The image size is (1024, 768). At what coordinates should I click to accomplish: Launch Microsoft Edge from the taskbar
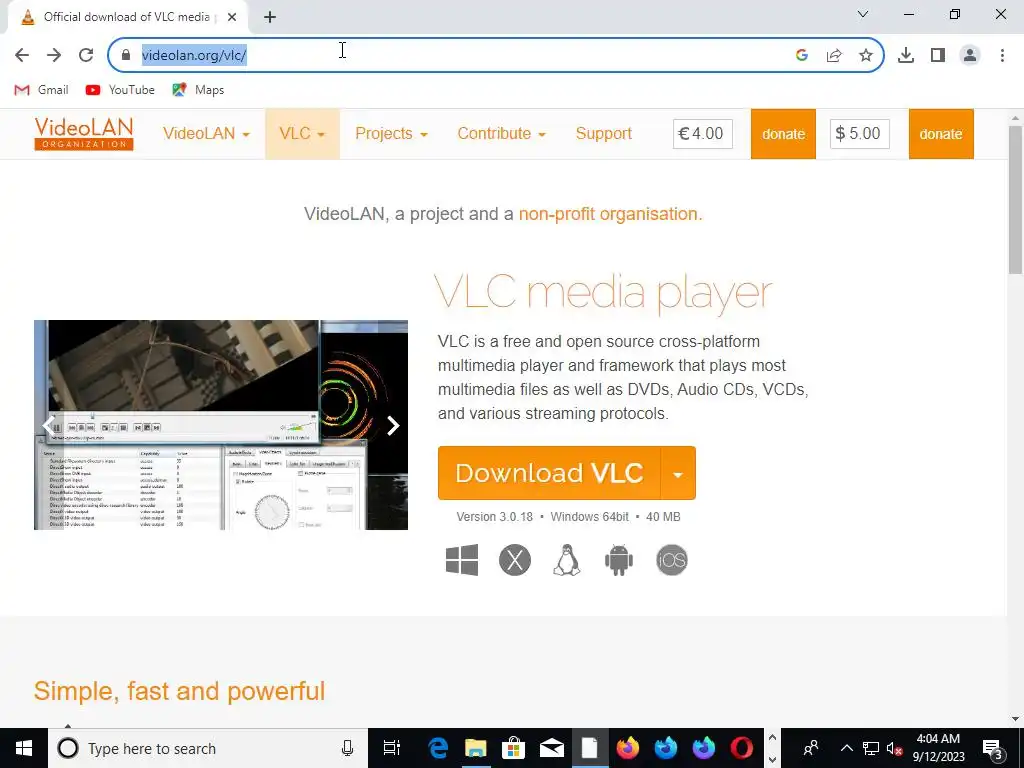(438, 748)
